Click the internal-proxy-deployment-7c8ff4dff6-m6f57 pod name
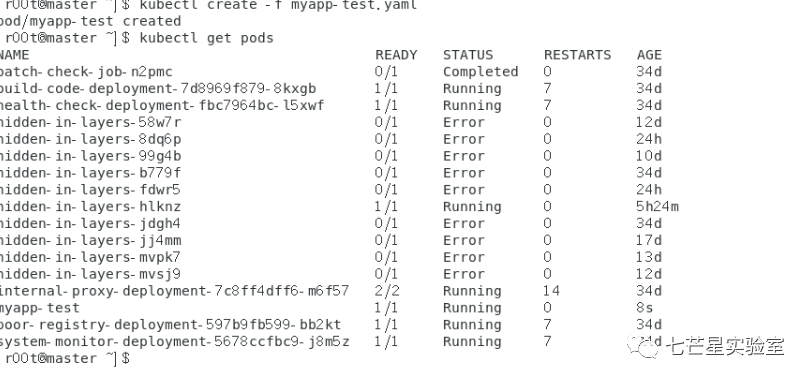This screenshot has height=382, width=811. [x=174, y=291]
